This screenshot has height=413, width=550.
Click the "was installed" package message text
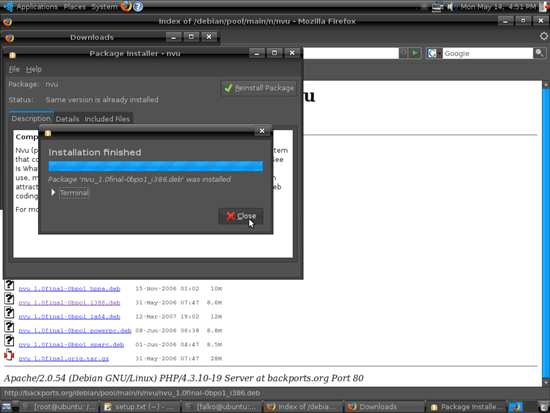pyautogui.click(x=139, y=179)
